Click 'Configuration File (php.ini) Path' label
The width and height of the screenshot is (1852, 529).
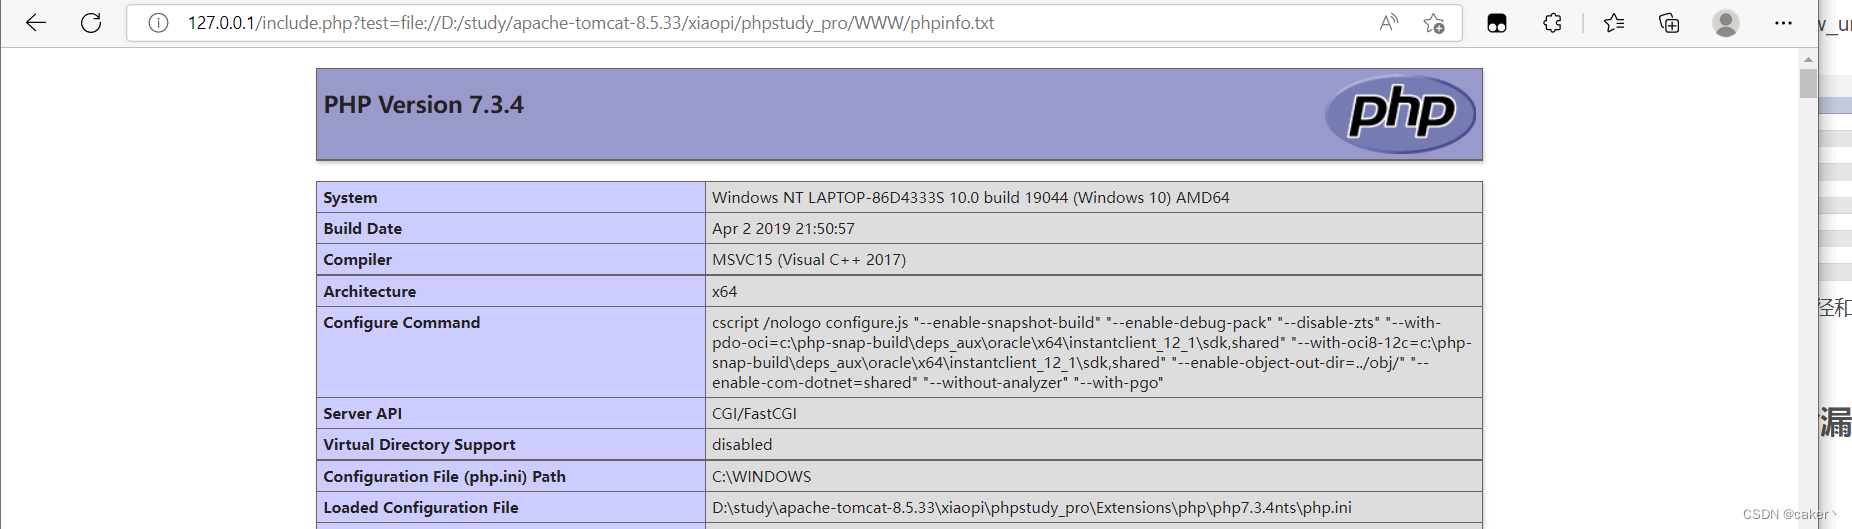(444, 477)
